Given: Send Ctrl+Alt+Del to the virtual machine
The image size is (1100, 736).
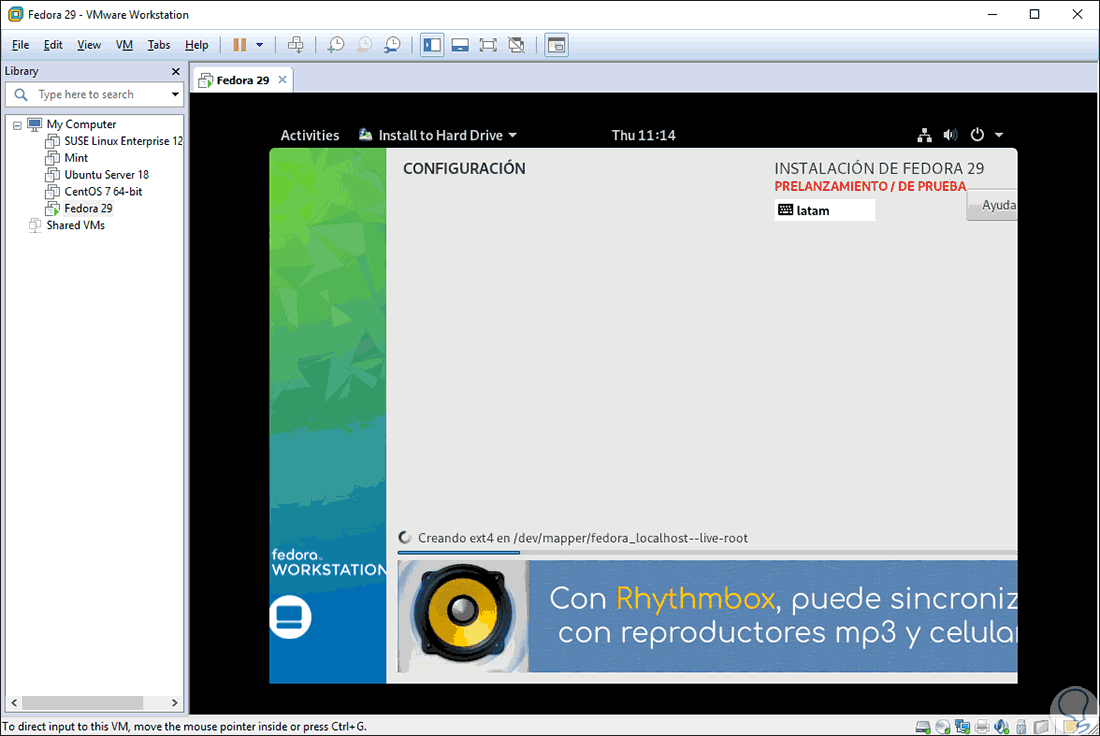Looking at the screenshot, I should (x=296, y=44).
